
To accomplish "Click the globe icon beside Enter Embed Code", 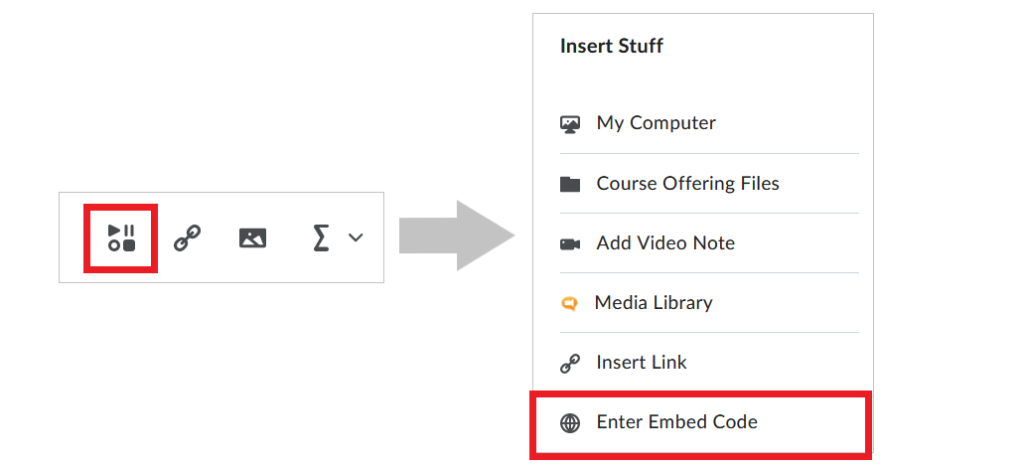I will pos(570,423).
